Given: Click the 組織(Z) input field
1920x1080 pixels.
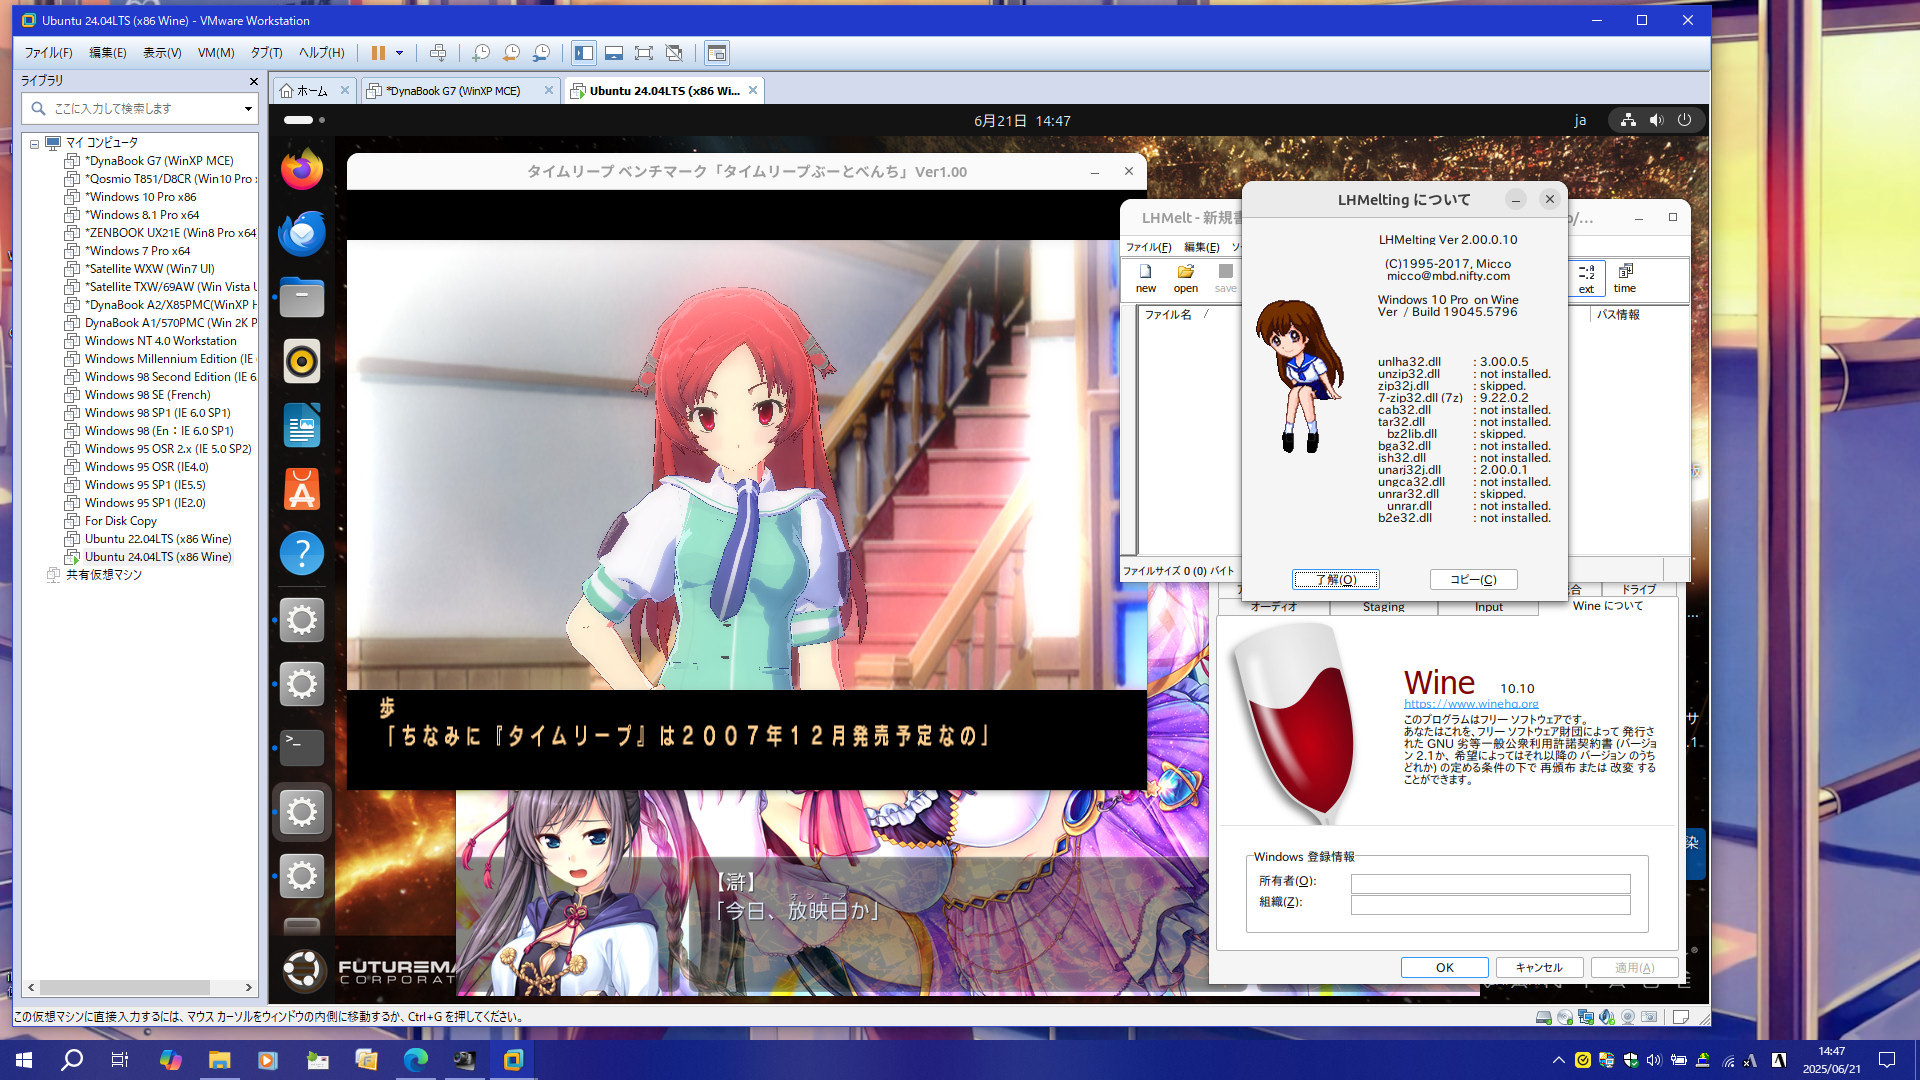Looking at the screenshot, I should coord(1490,905).
